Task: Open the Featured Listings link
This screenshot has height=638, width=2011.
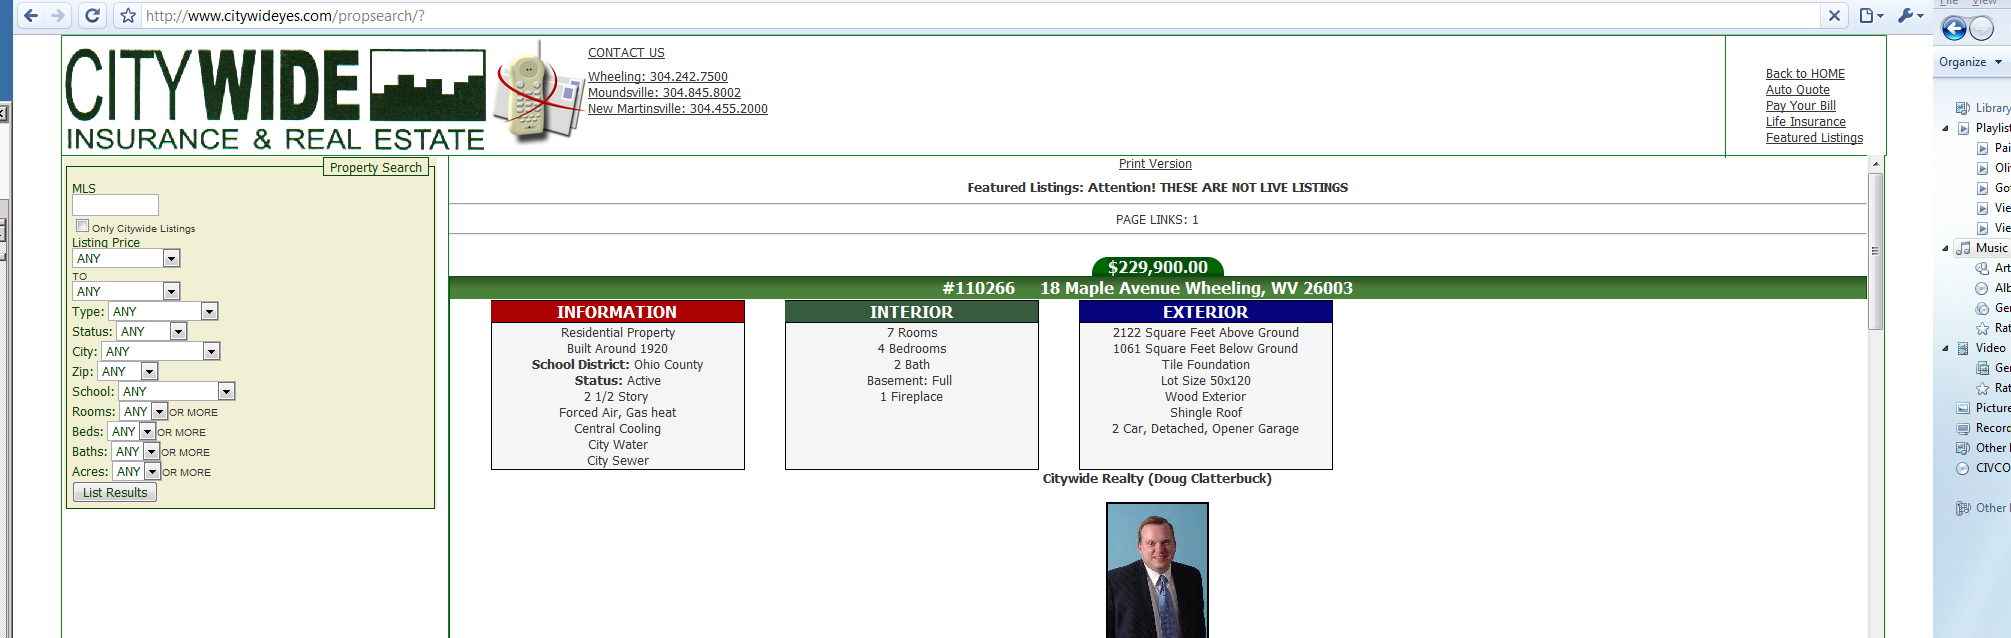Action: click(1814, 138)
